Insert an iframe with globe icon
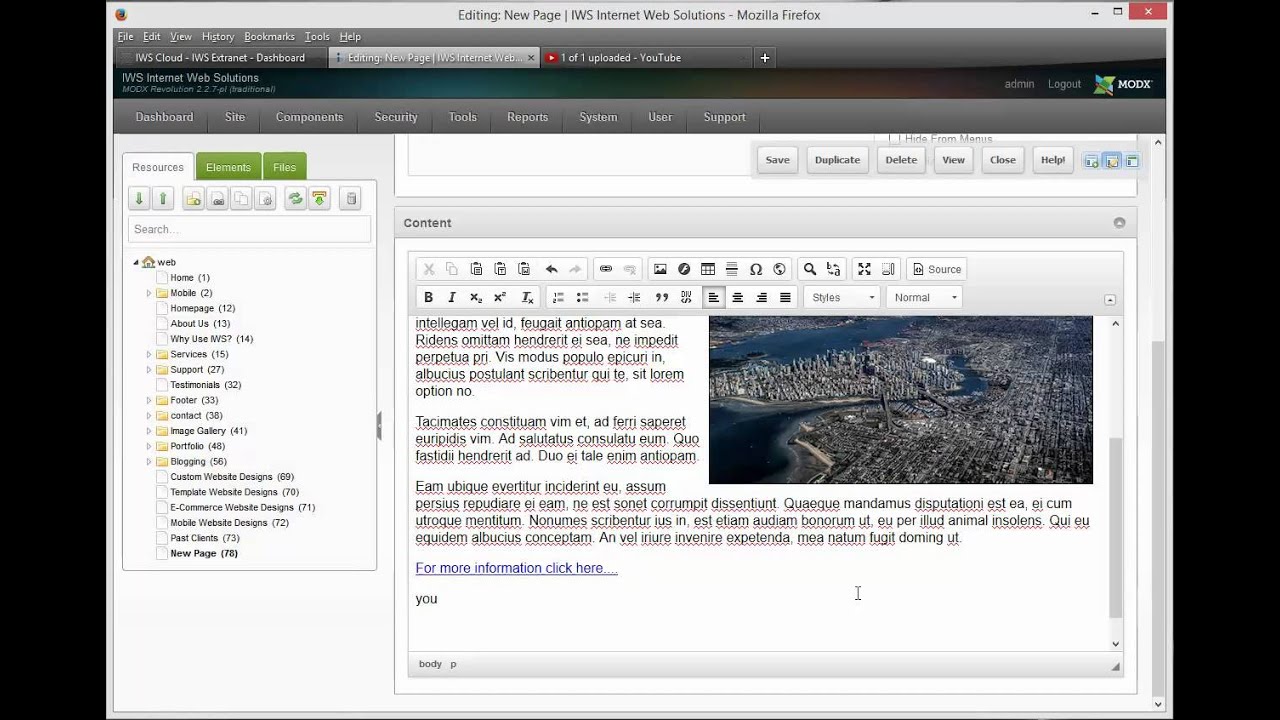Viewport: 1280px width, 720px height. (780, 269)
